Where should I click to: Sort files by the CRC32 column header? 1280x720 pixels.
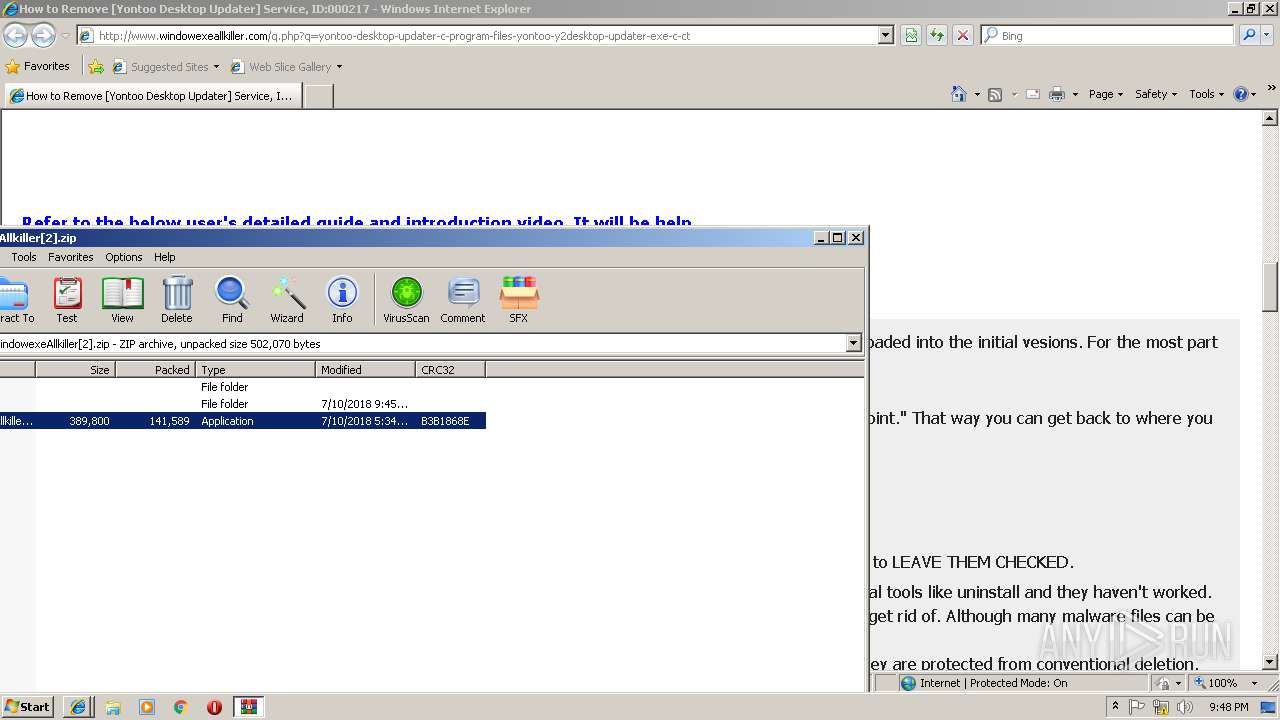tap(450, 370)
